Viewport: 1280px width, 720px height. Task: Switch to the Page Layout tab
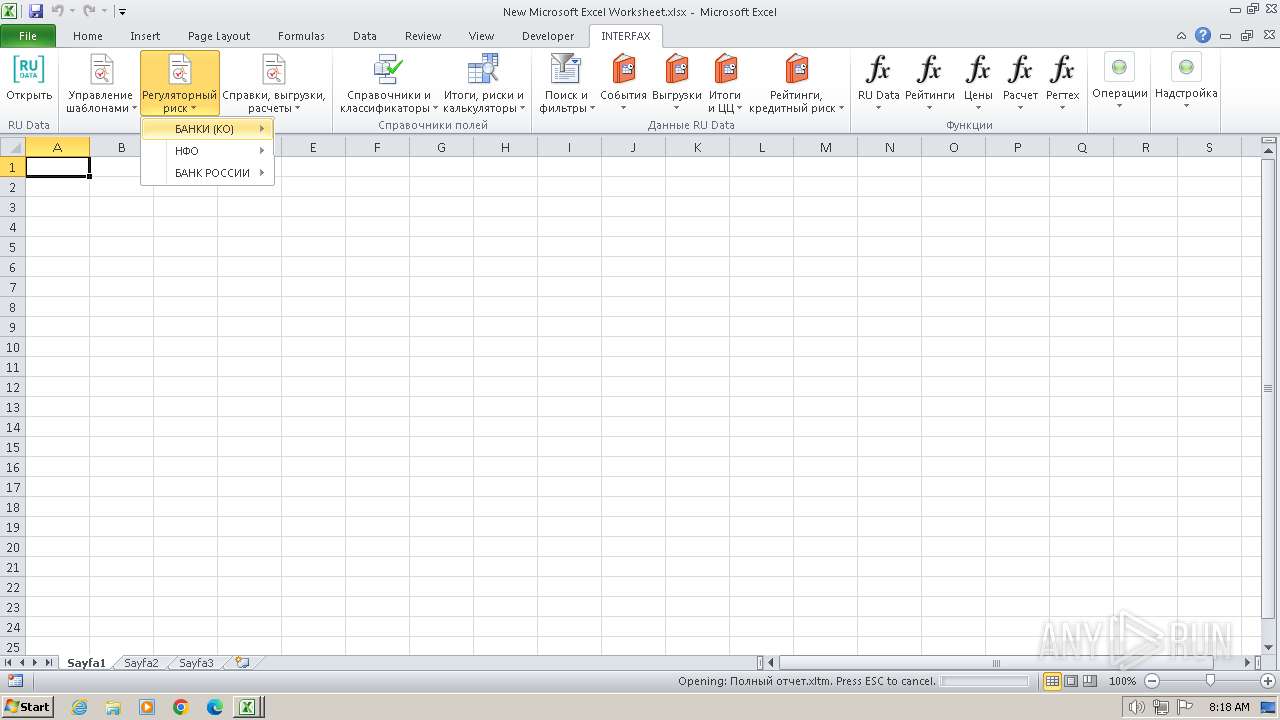coord(219,36)
